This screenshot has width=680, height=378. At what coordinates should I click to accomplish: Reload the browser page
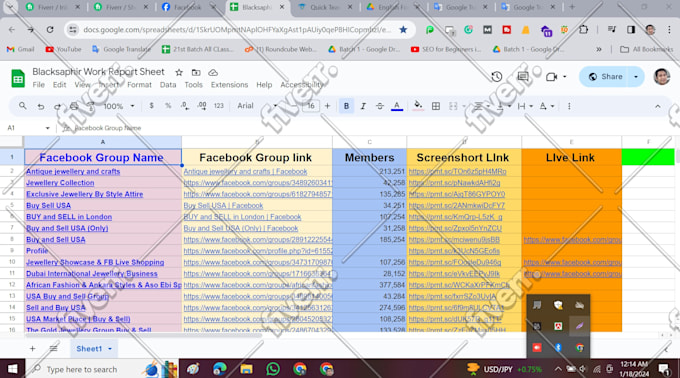point(50,29)
